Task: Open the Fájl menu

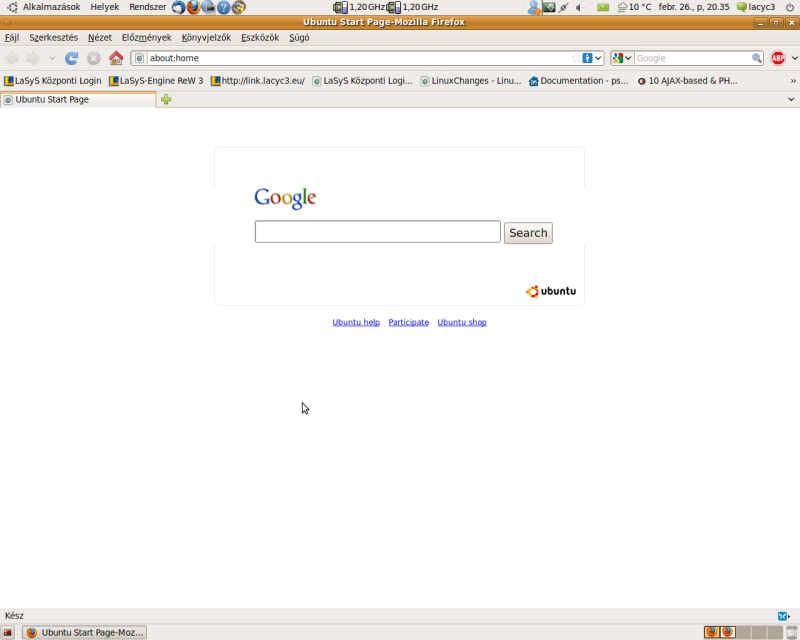Action: (x=12, y=38)
